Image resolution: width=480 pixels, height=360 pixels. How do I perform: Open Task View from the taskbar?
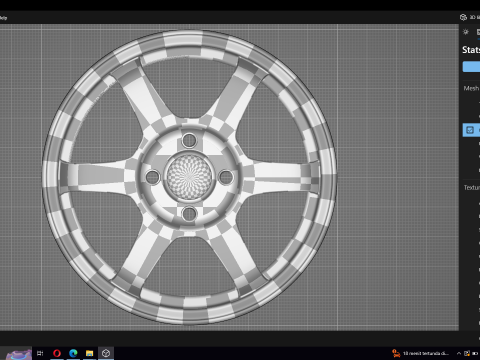[40, 353]
